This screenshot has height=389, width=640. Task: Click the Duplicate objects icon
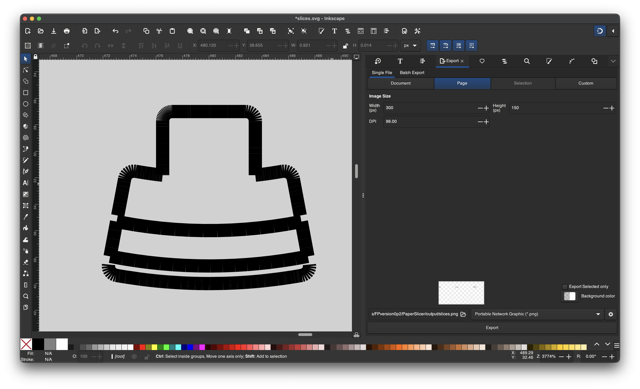click(x=247, y=31)
